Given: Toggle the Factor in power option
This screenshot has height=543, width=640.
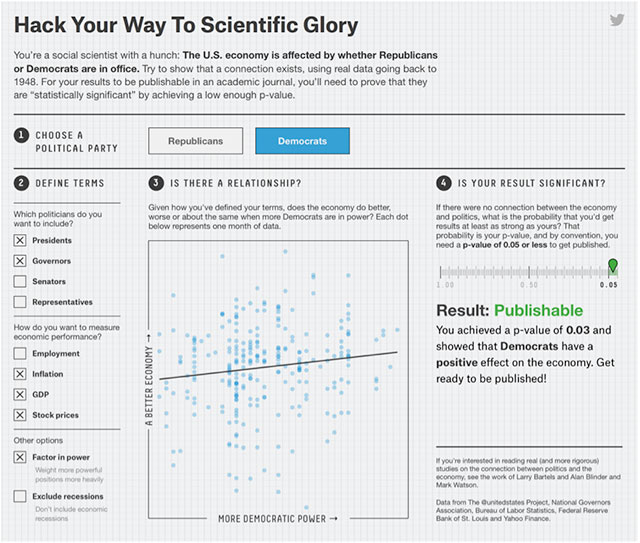Looking at the screenshot, I should tap(20, 457).
